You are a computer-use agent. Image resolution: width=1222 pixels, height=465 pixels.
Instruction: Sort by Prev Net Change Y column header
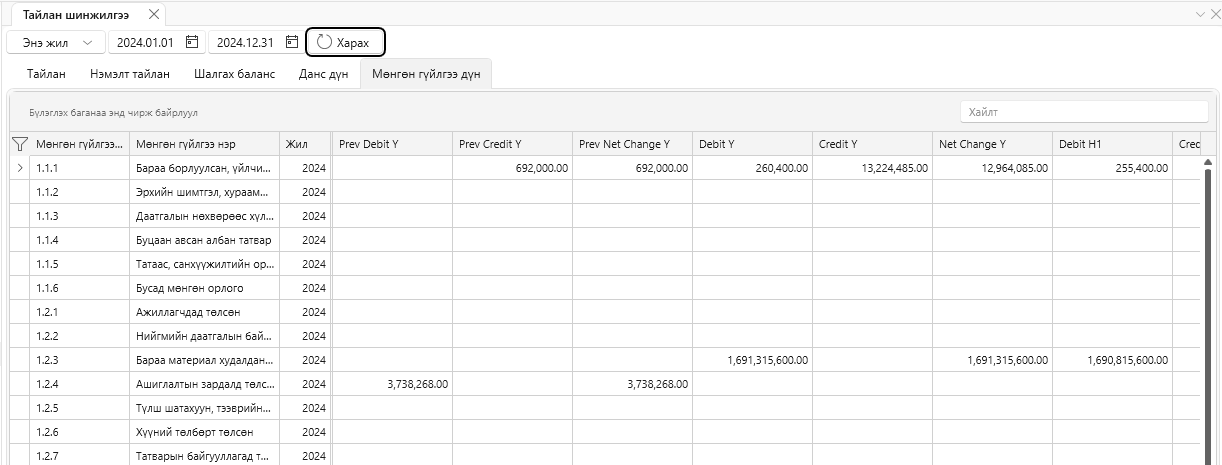point(632,144)
